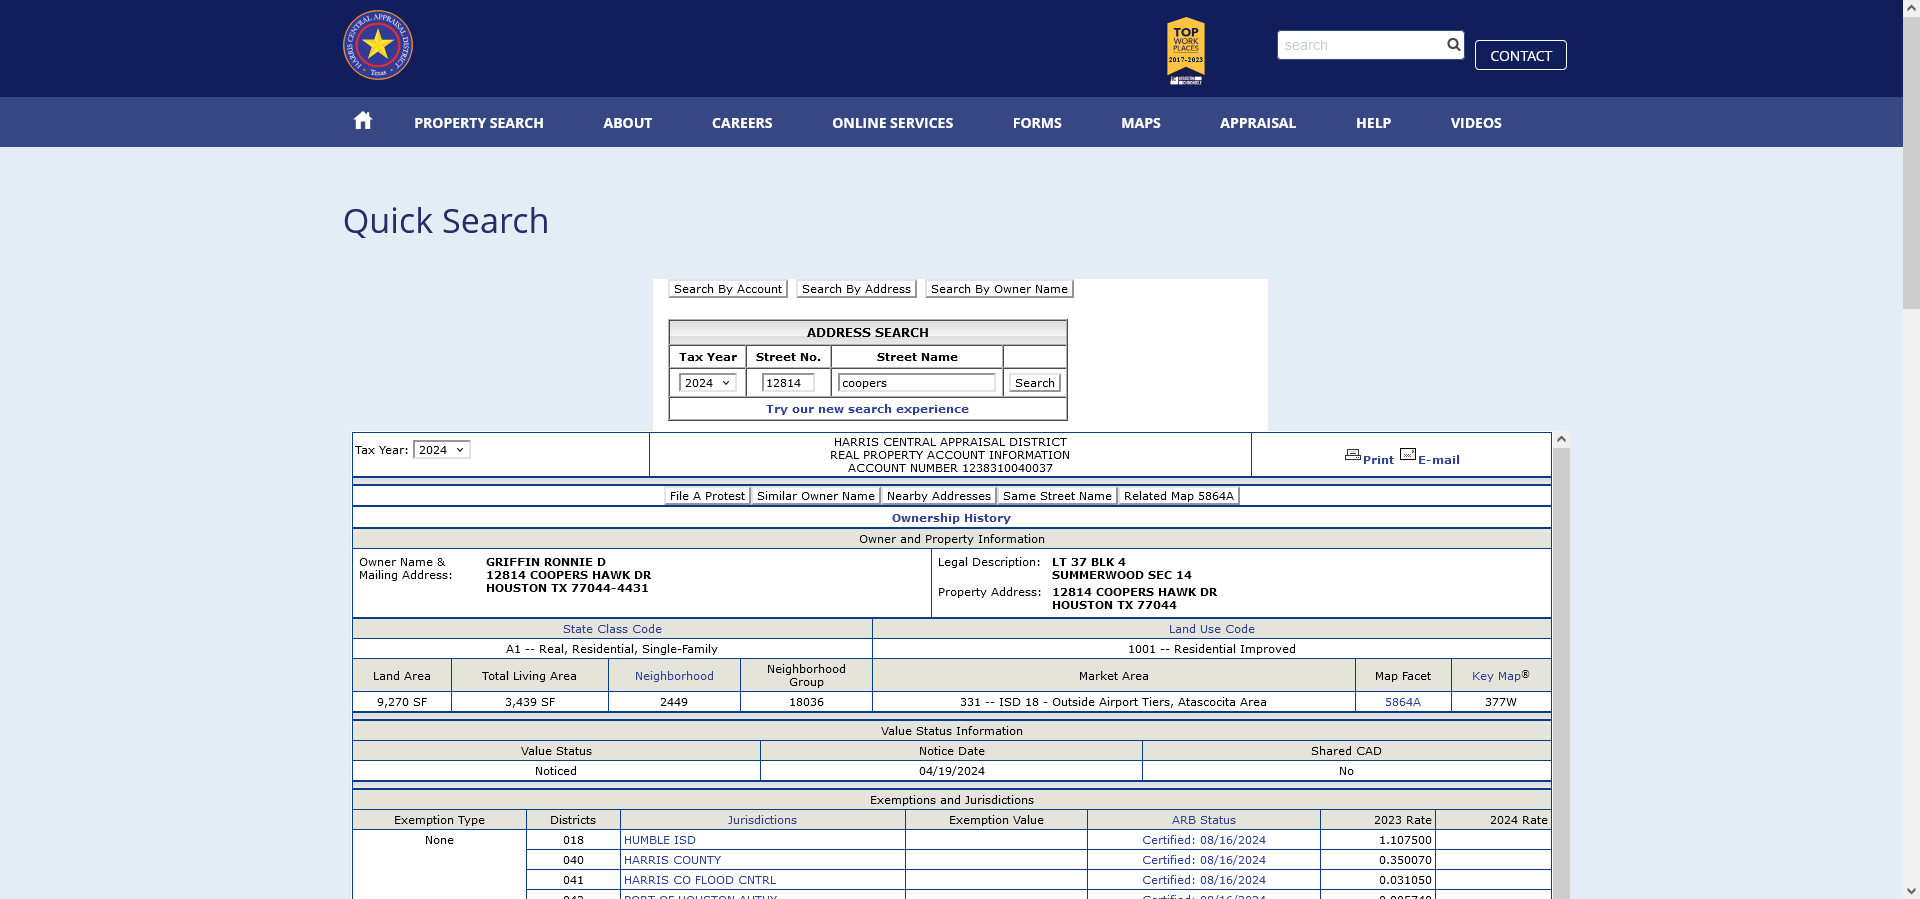
Task: Open the Try our new search experience link
Action: click(868, 409)
